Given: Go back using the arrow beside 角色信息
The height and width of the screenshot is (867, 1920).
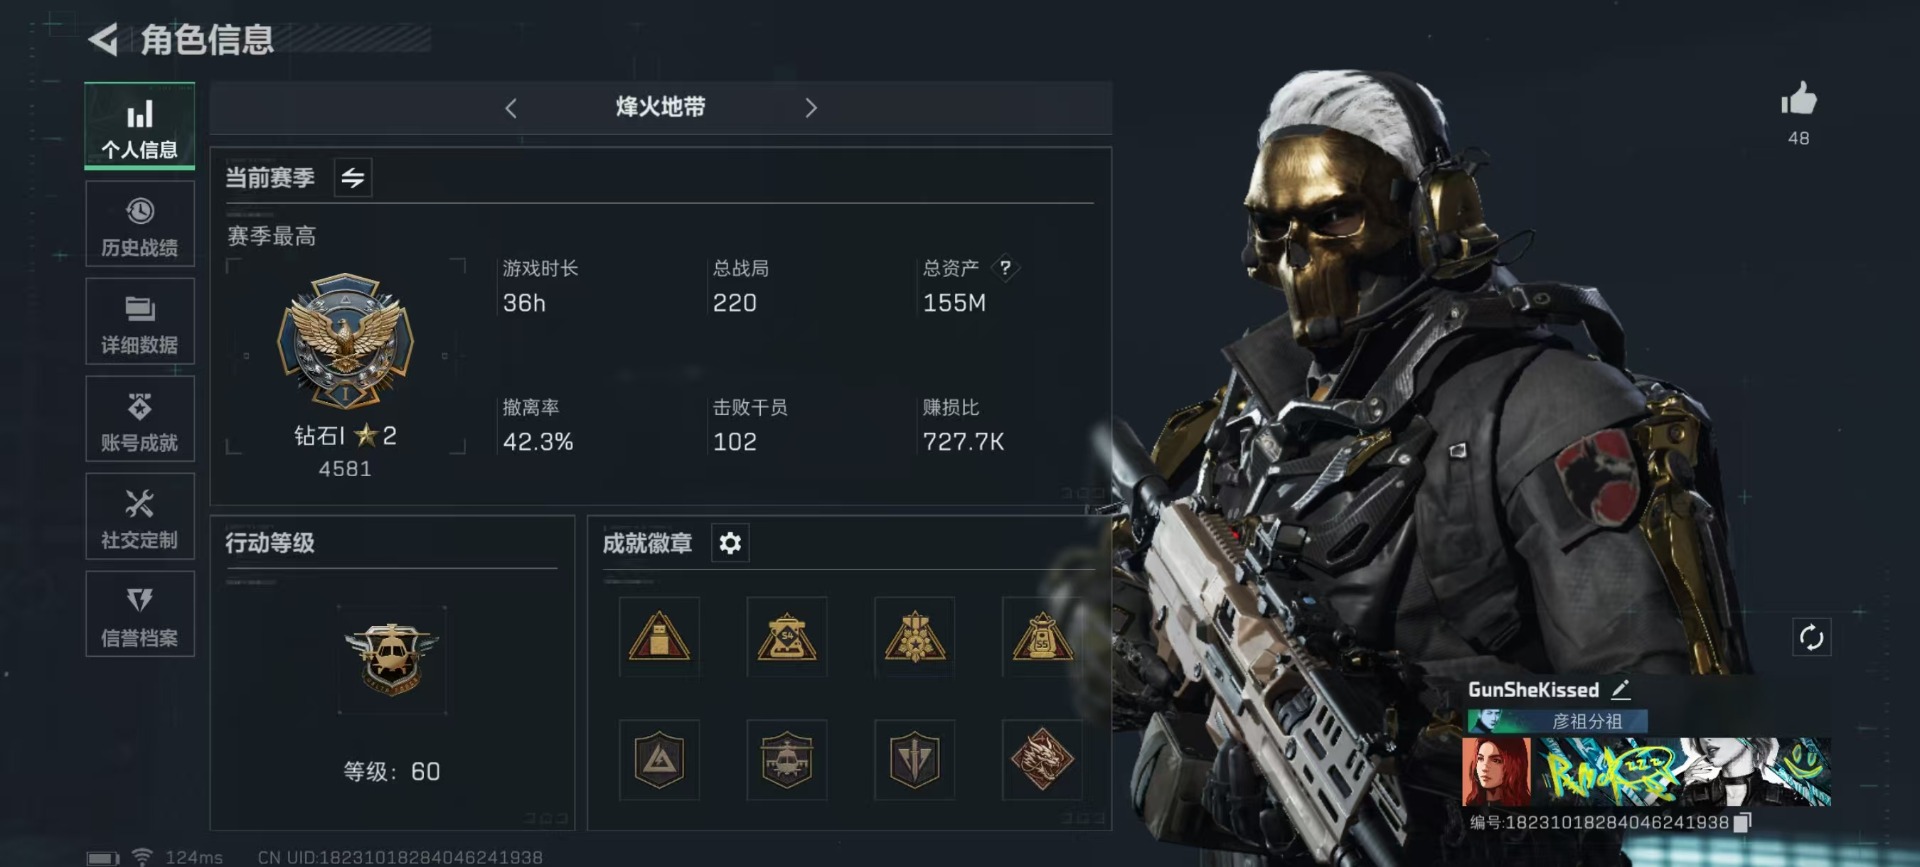Looking at the screenshot, I should [x=103, y=40].
